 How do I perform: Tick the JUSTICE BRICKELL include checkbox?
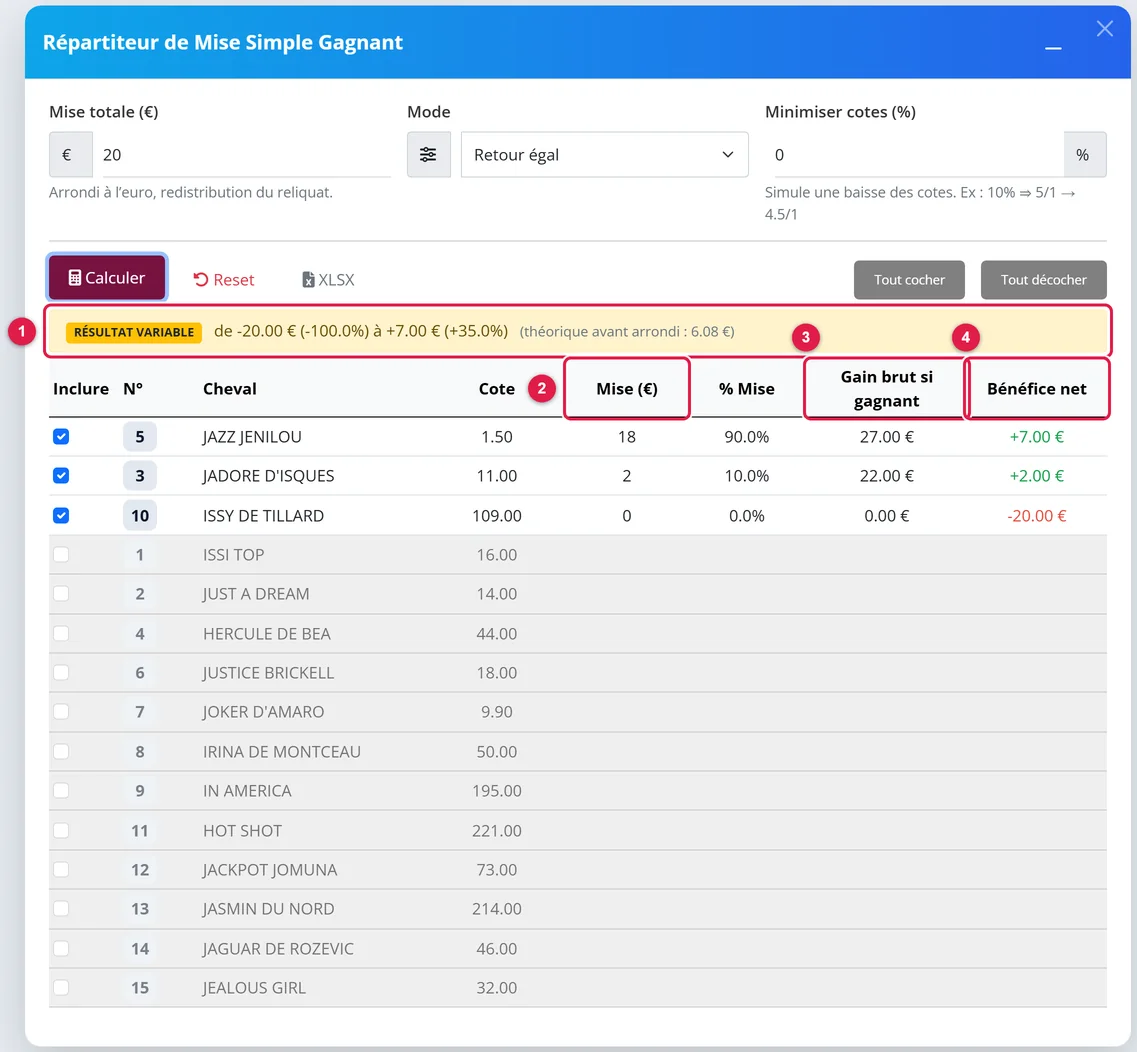coord(61,673)
